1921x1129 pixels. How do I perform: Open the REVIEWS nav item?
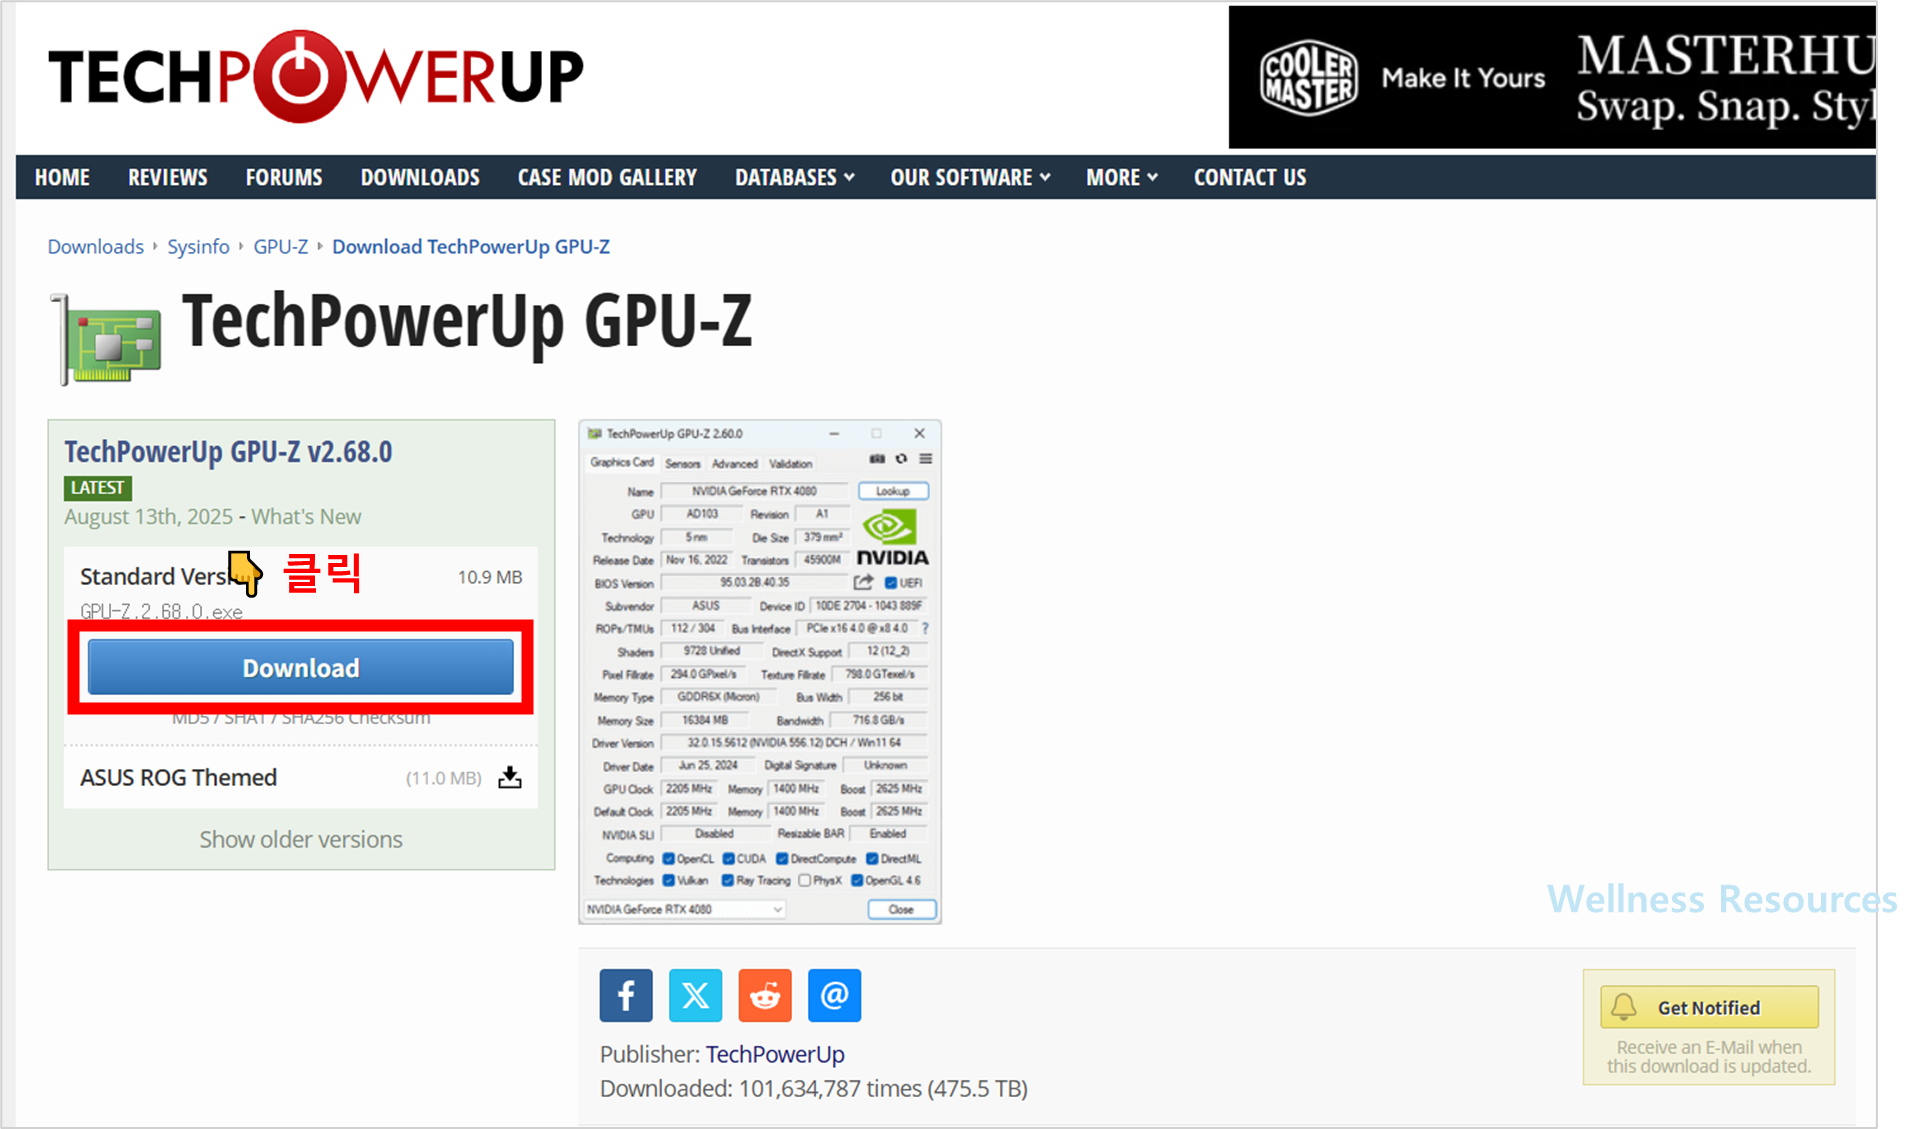click(167, 178)
